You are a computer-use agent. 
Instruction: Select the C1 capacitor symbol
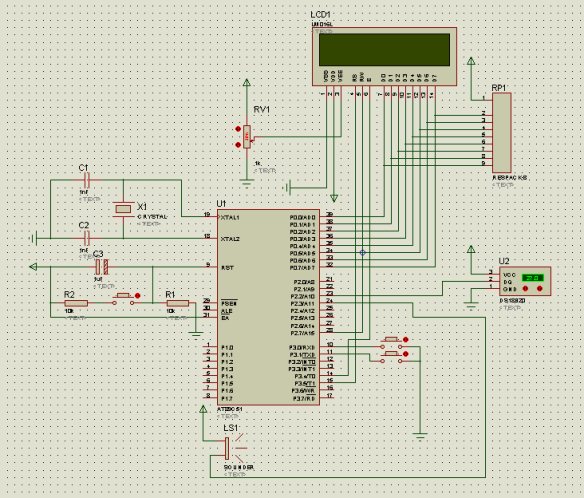86,180
